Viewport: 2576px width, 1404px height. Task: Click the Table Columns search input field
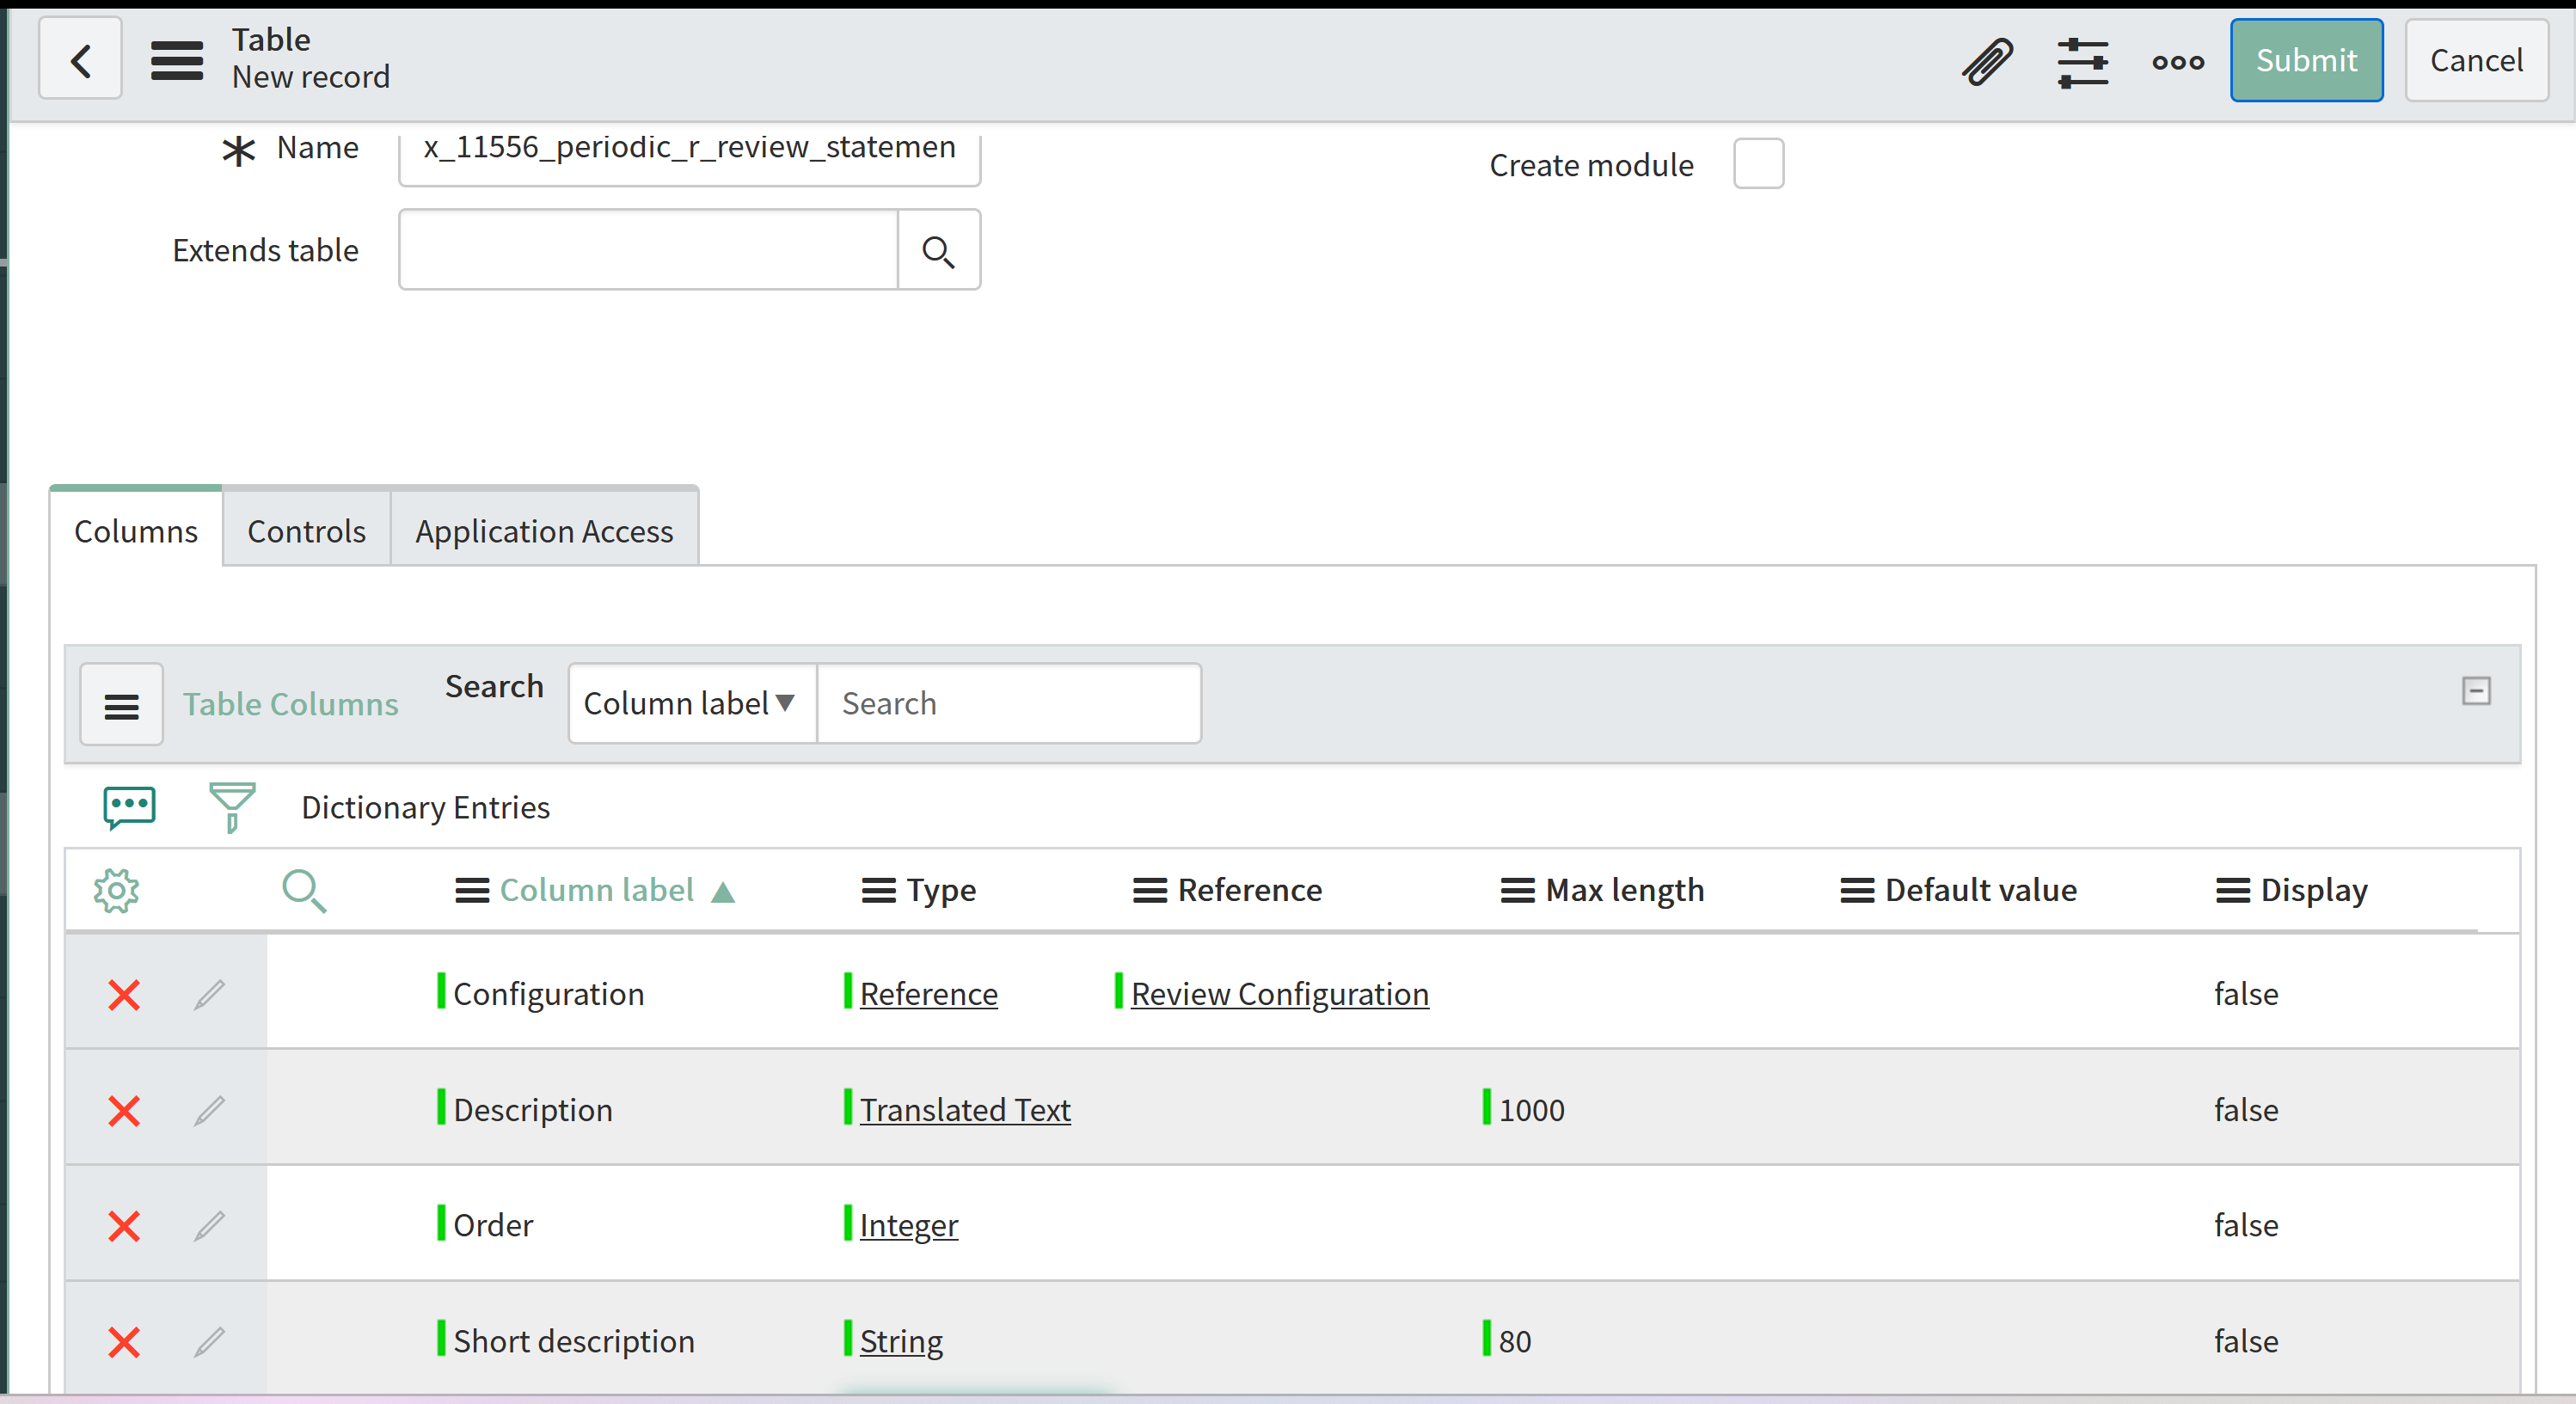pos(1008,704)
